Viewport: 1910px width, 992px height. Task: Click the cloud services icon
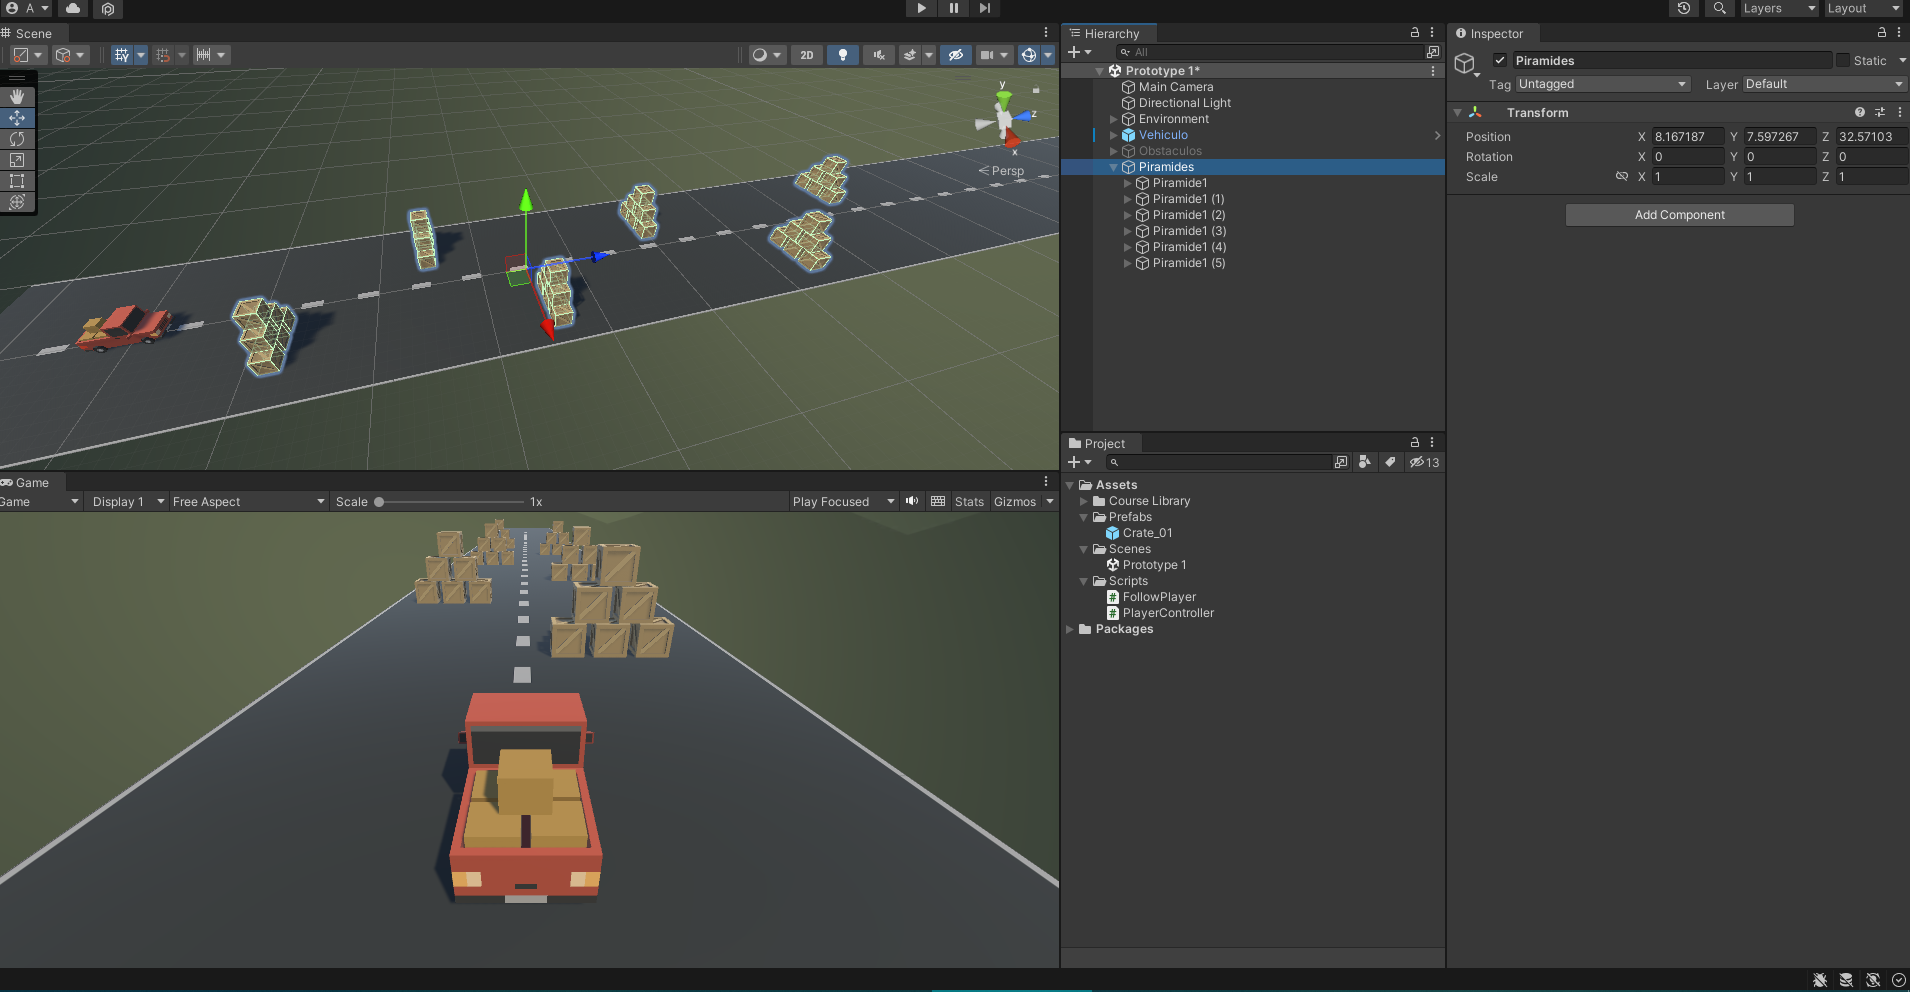tap(73, 8)
